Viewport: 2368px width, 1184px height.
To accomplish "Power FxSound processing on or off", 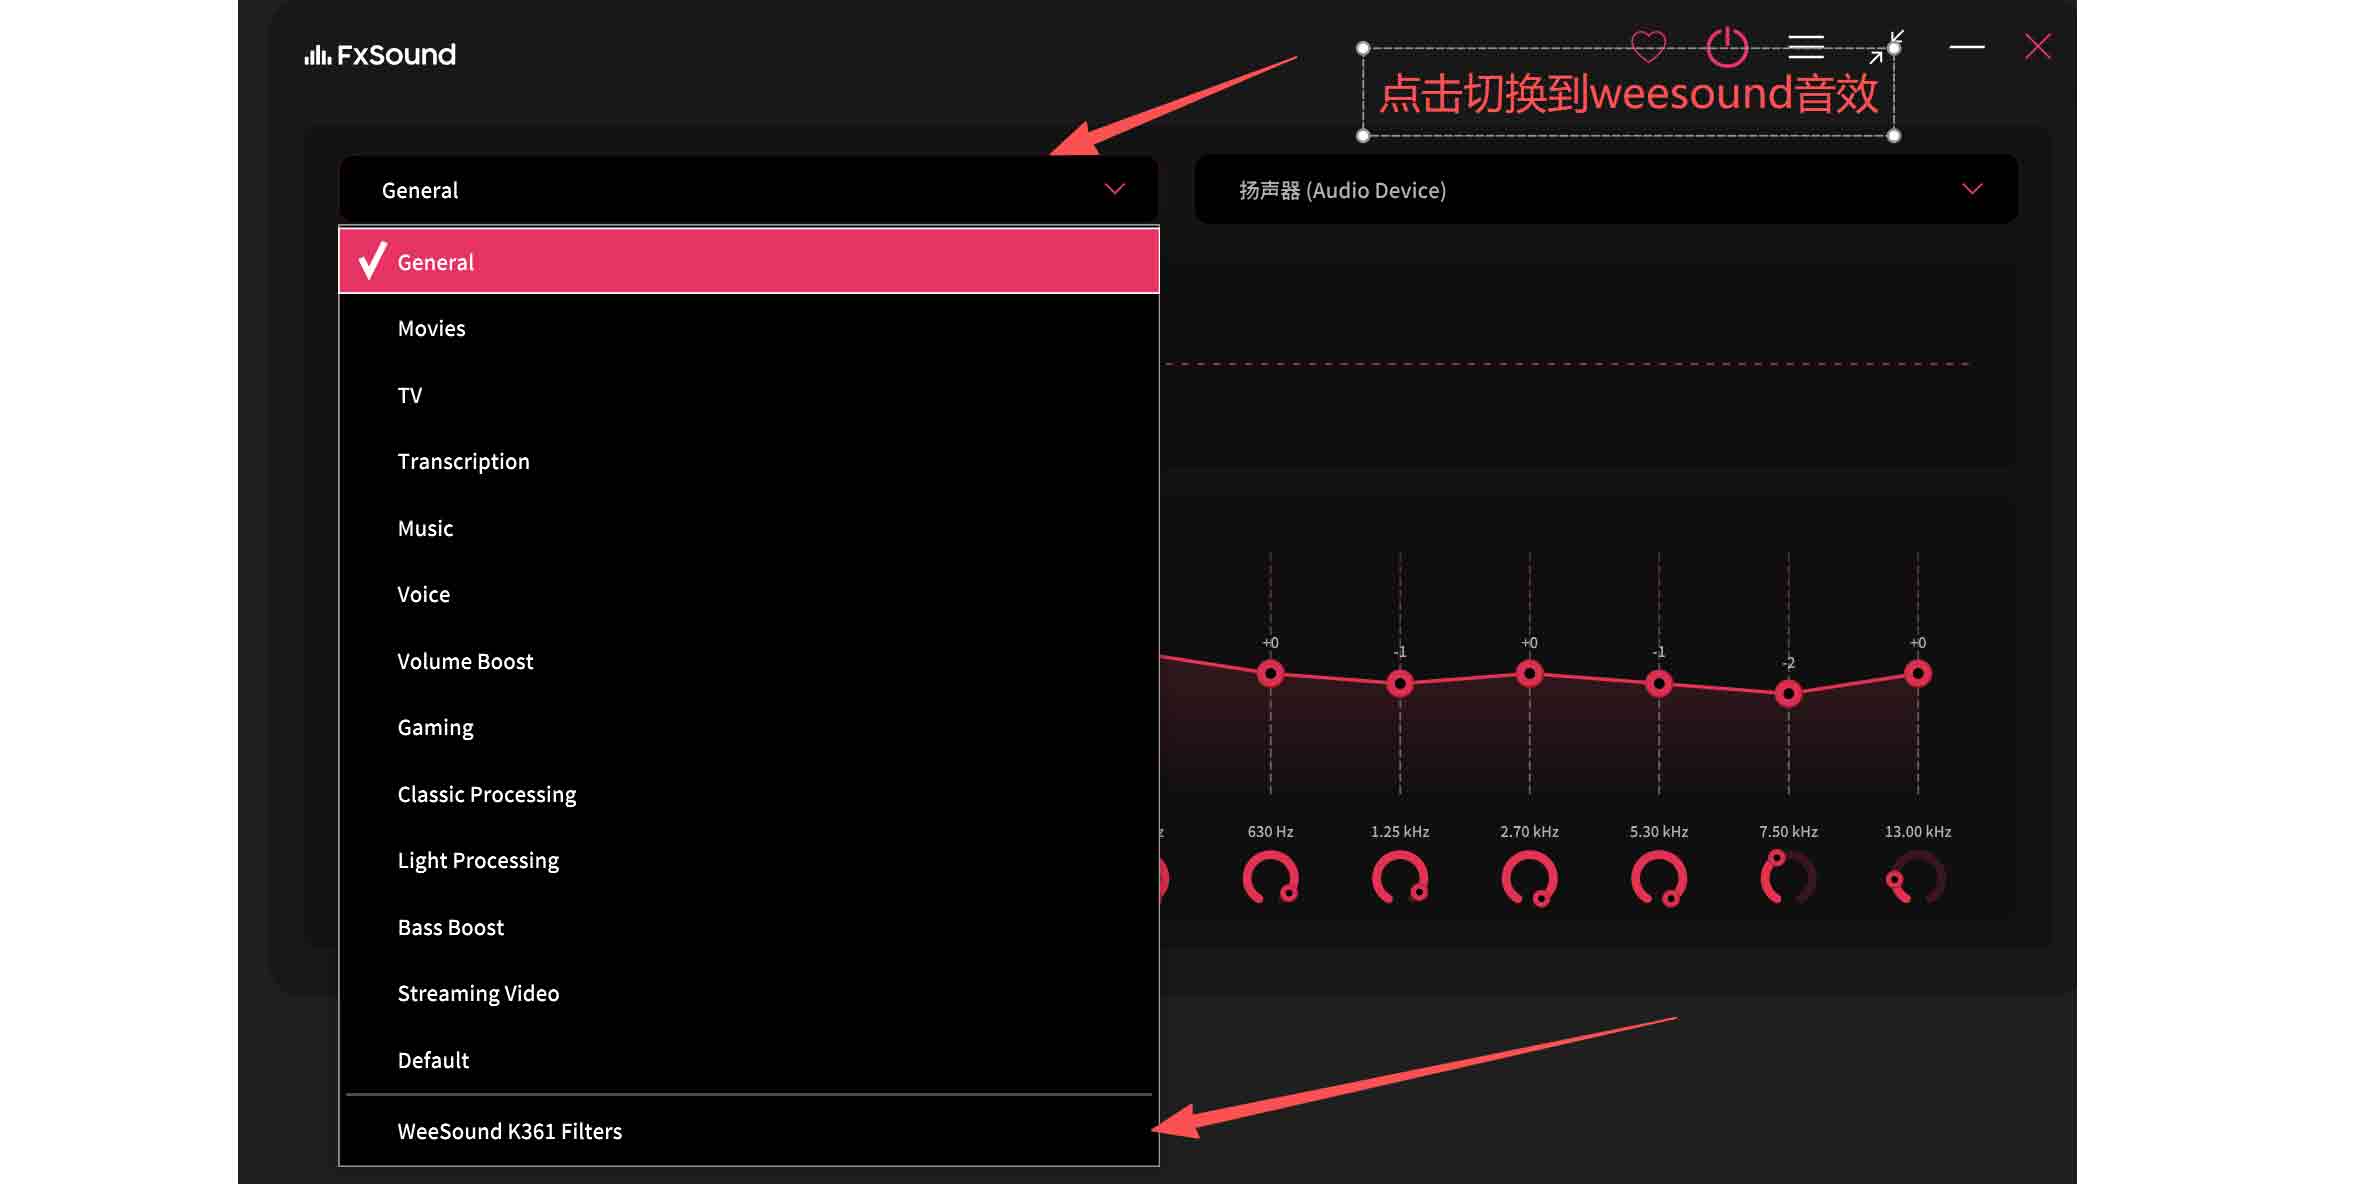I will coord(1729,47).
